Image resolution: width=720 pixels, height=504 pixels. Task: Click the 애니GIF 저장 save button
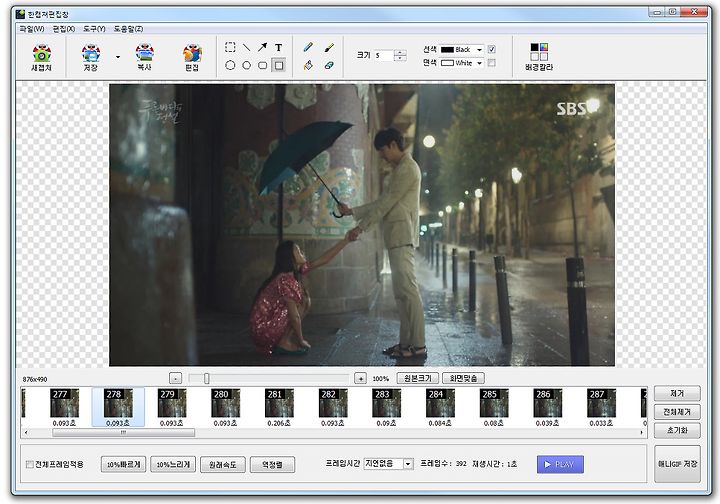click(x=677, y=464)
